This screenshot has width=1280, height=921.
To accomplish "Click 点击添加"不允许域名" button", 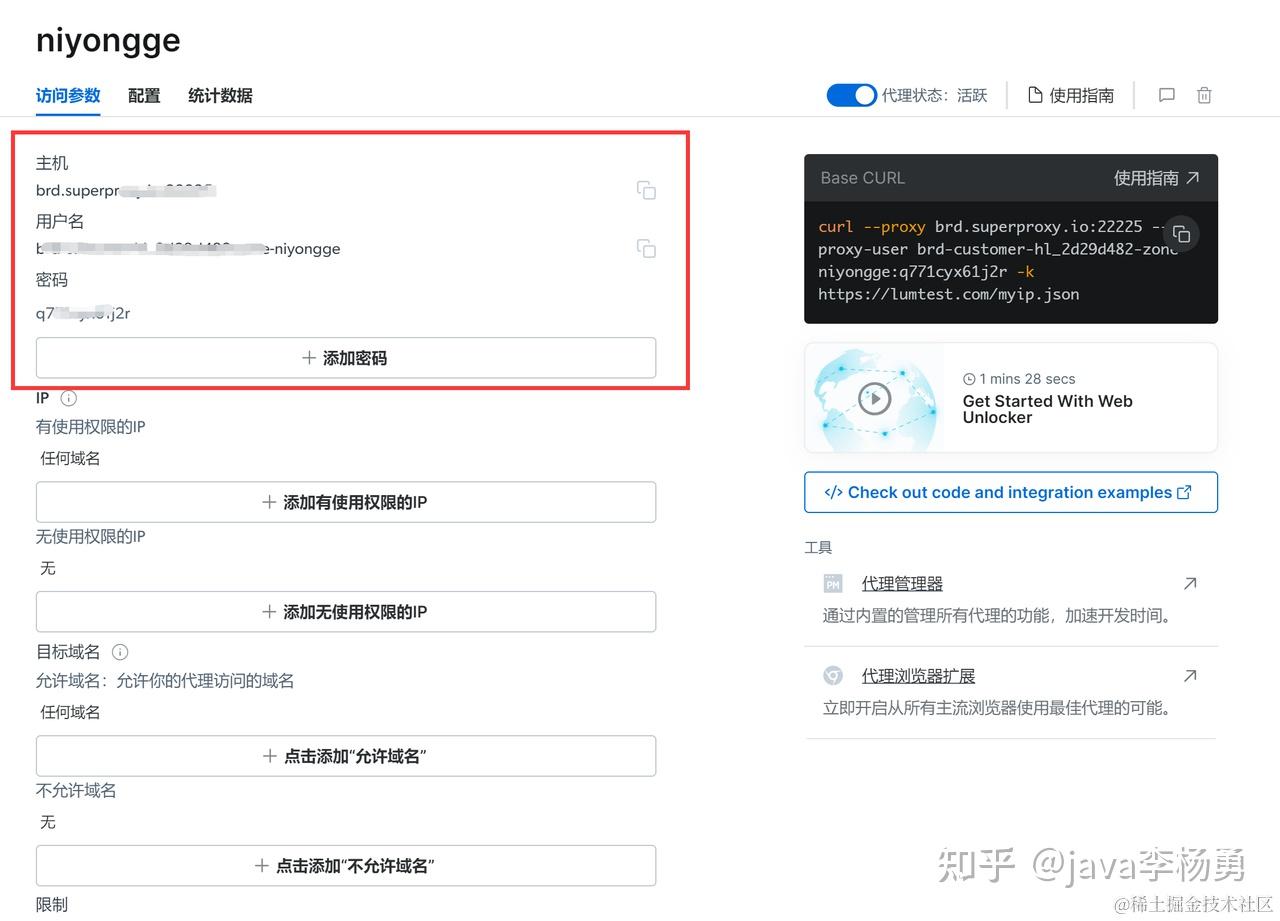I will 346,866.
